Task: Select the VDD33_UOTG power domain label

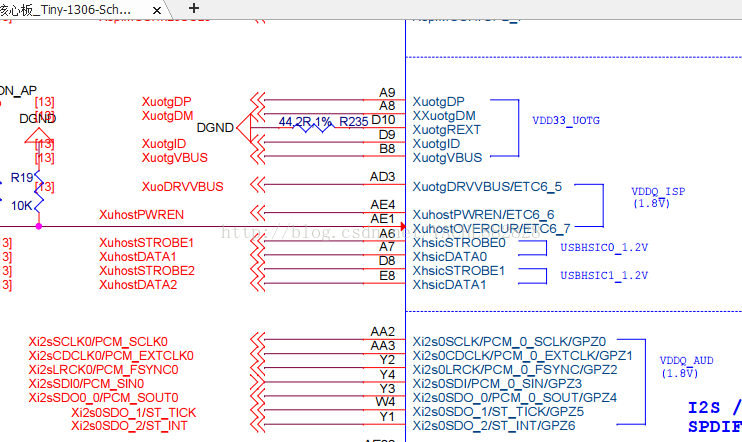Action: point(566,121)
